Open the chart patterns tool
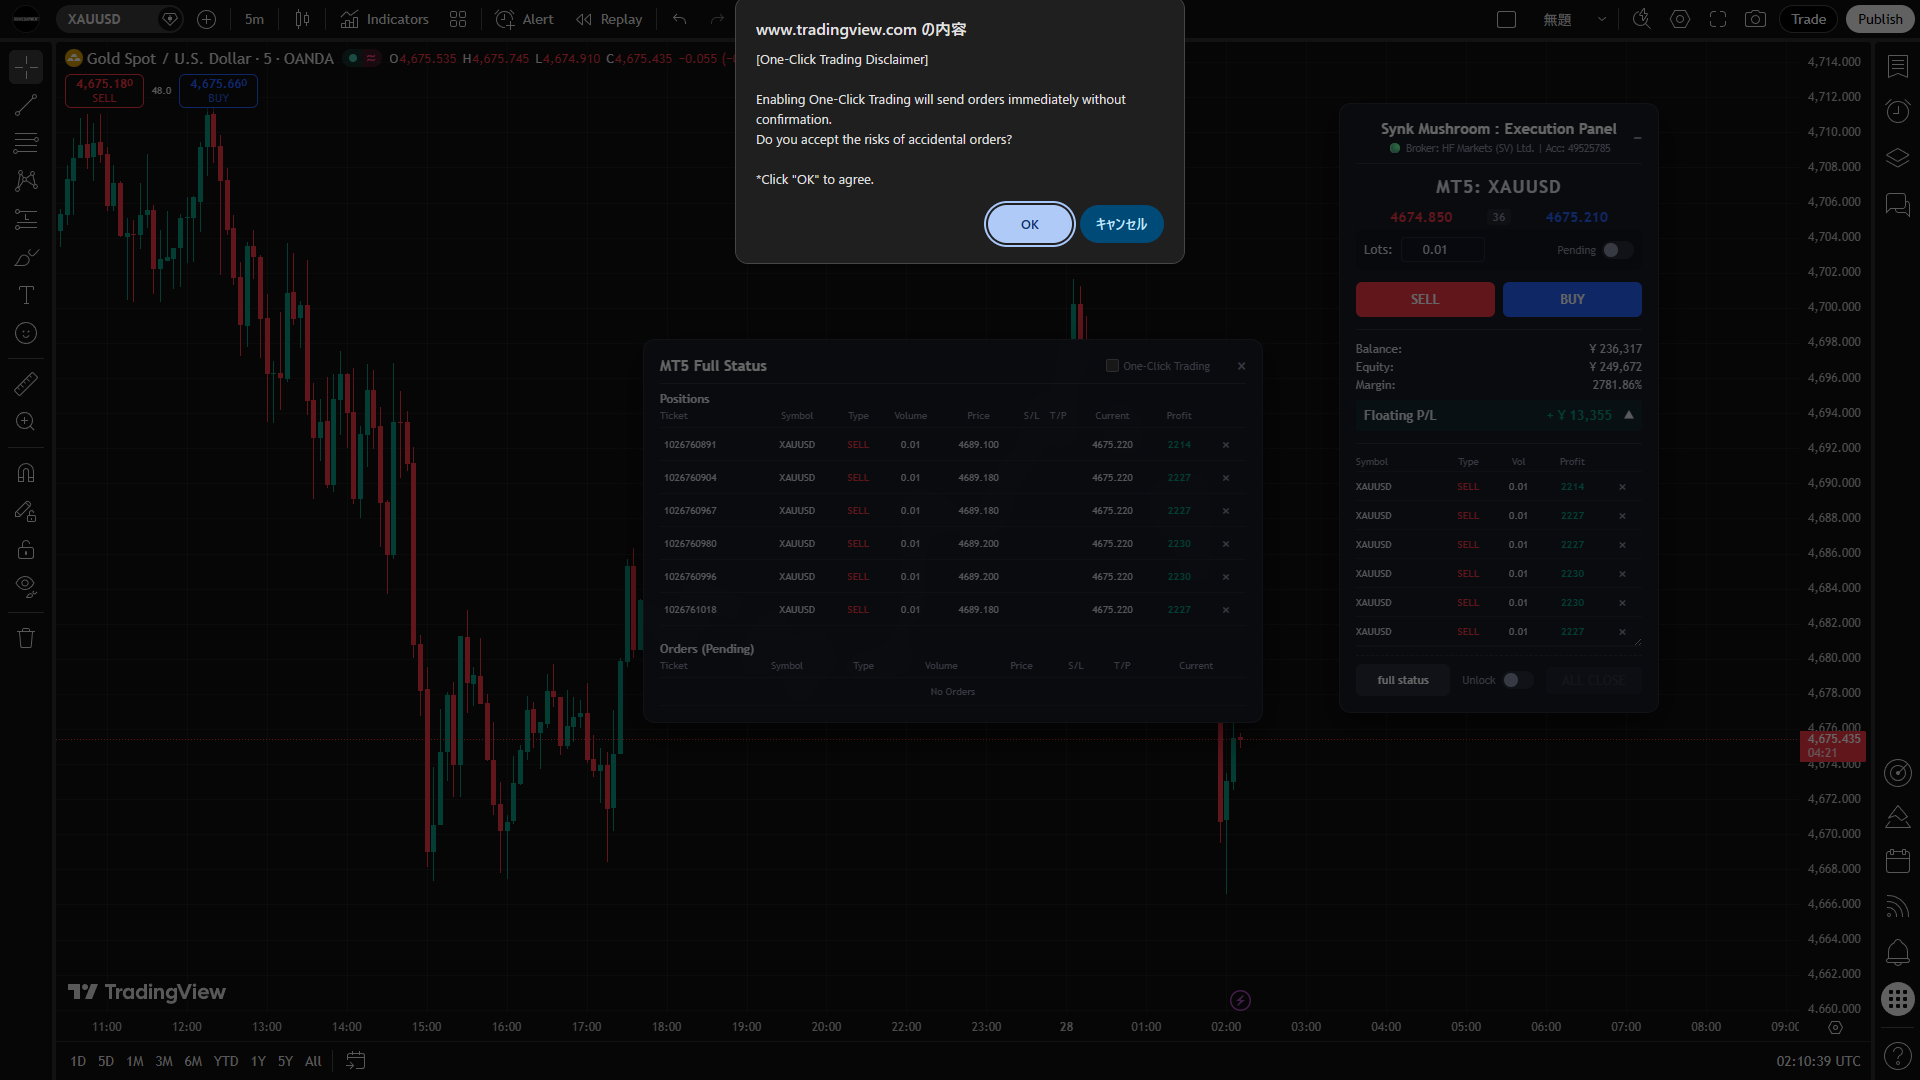The image size is (1920, 1080). 26,181
